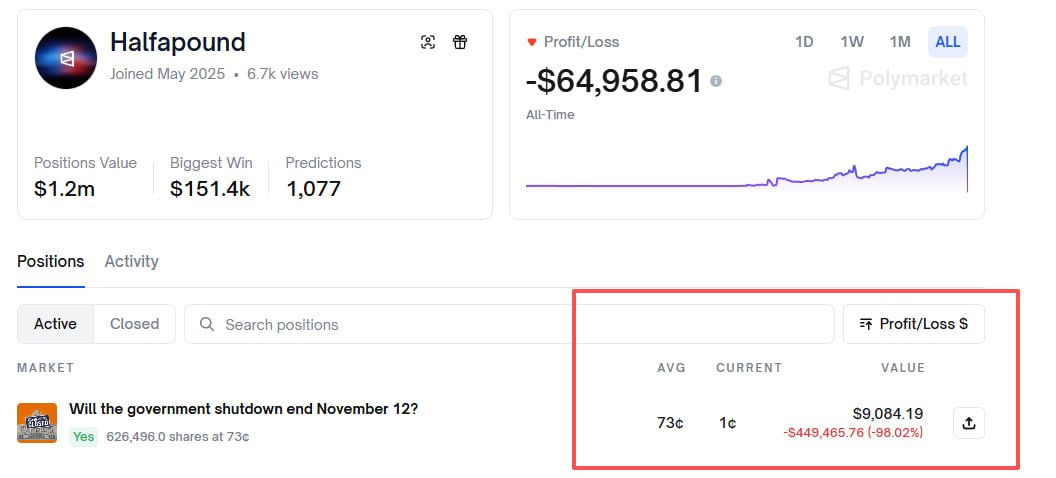This screenshot has width=1056, height=478.
Task: Select the 1W time range
Action: pos(852,42)
